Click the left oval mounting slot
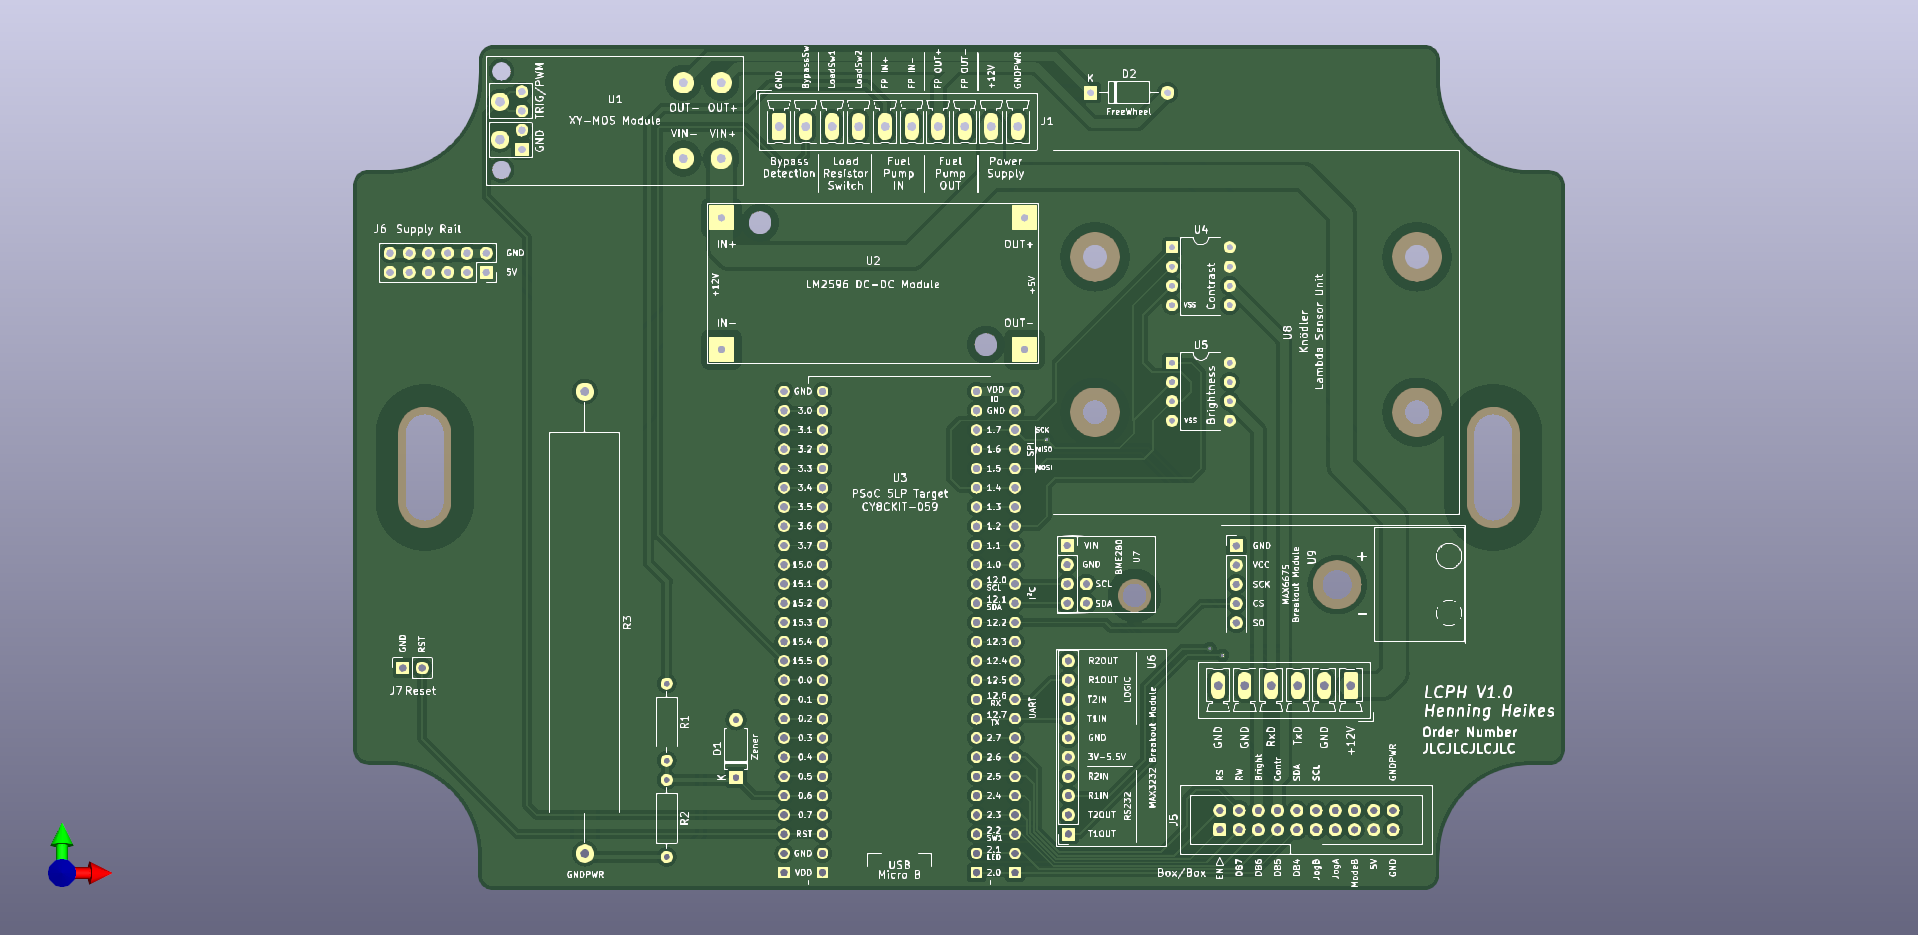This screenshot has height=935, width=1918. [x=424, y=468]
